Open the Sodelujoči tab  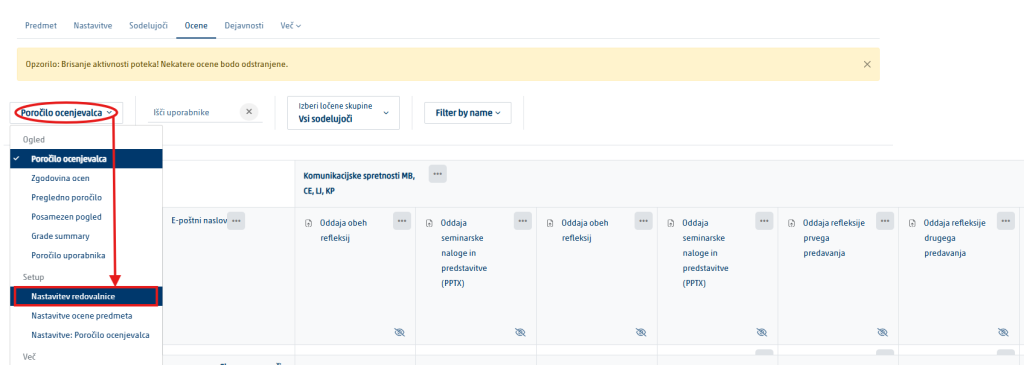(x=149, y=25)
